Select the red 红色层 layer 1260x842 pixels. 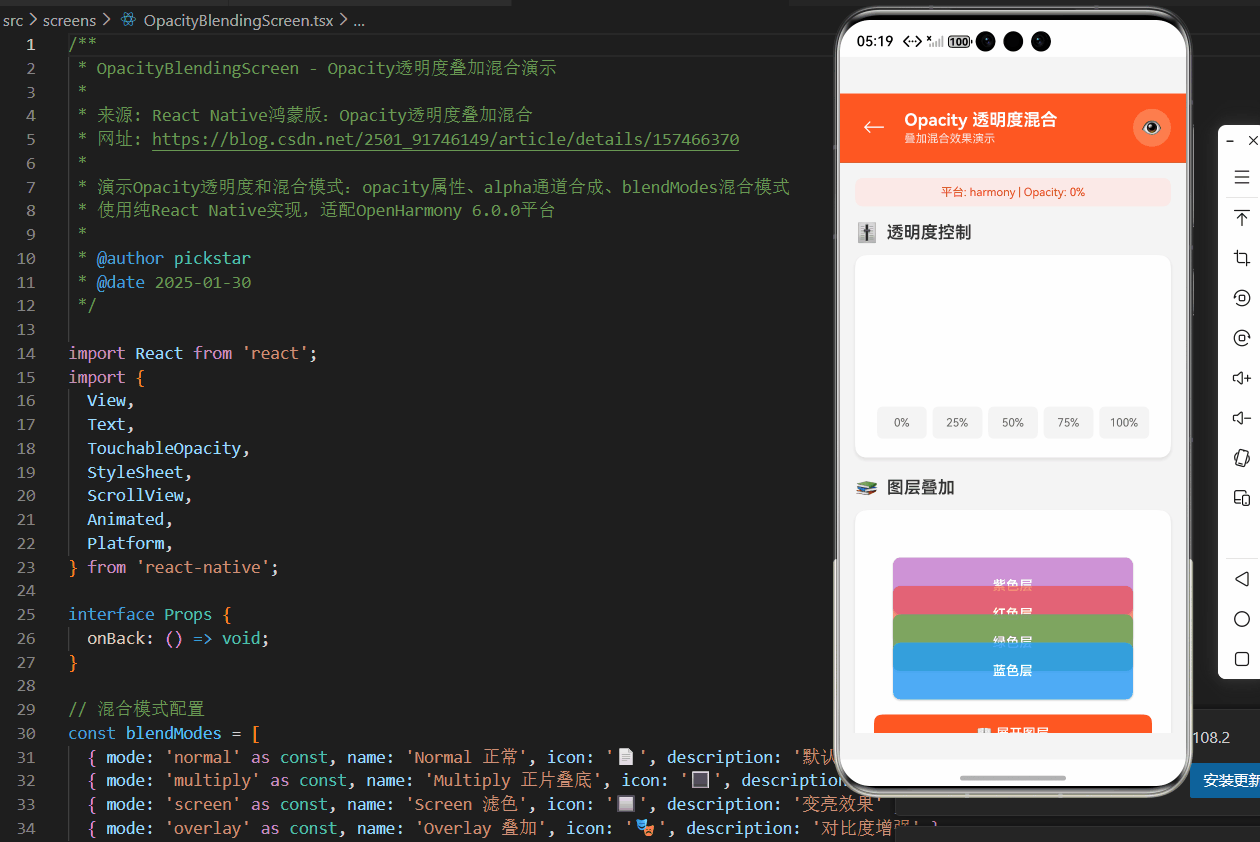tap(1013, 600)
